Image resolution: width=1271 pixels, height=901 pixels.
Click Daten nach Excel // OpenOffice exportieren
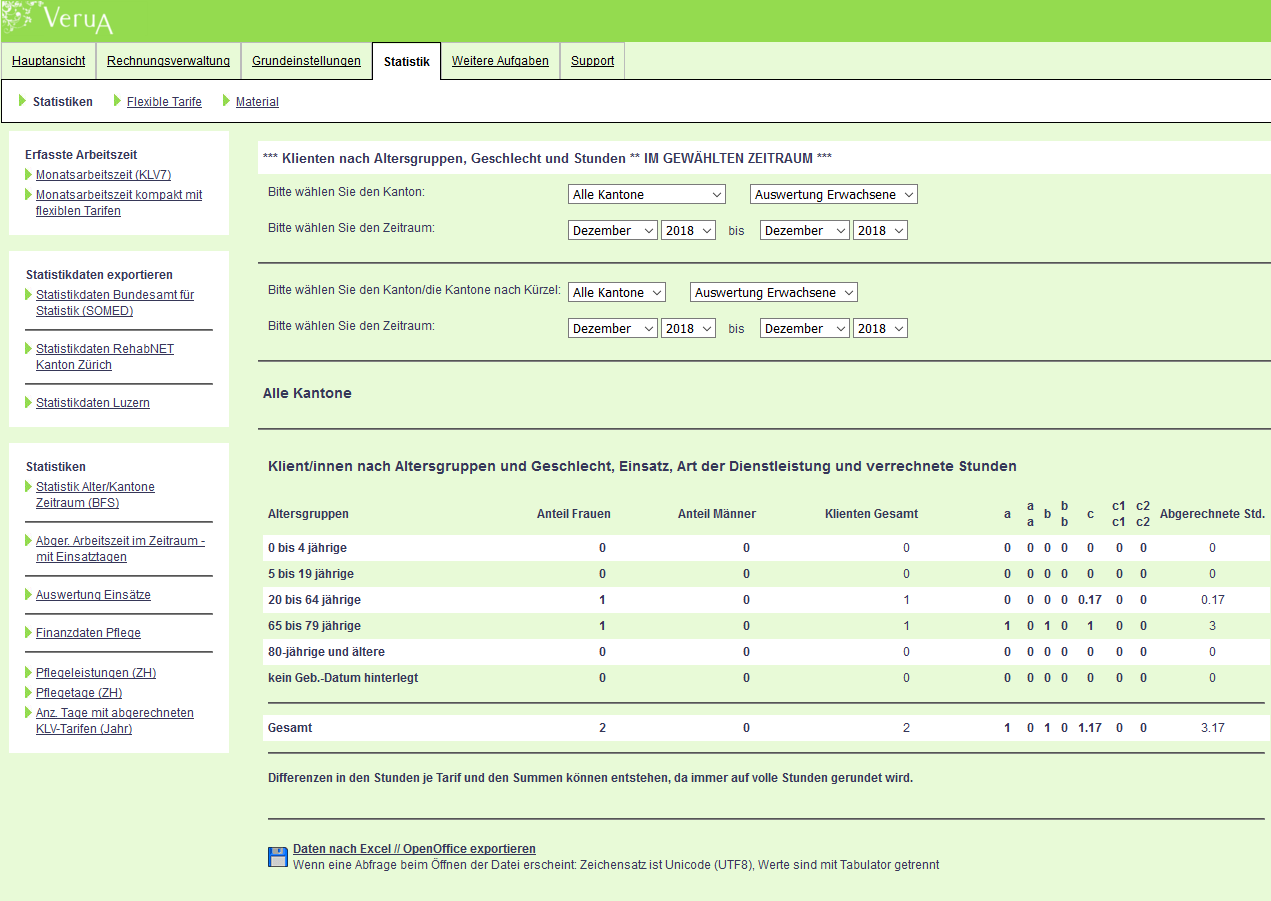point(414,849)
